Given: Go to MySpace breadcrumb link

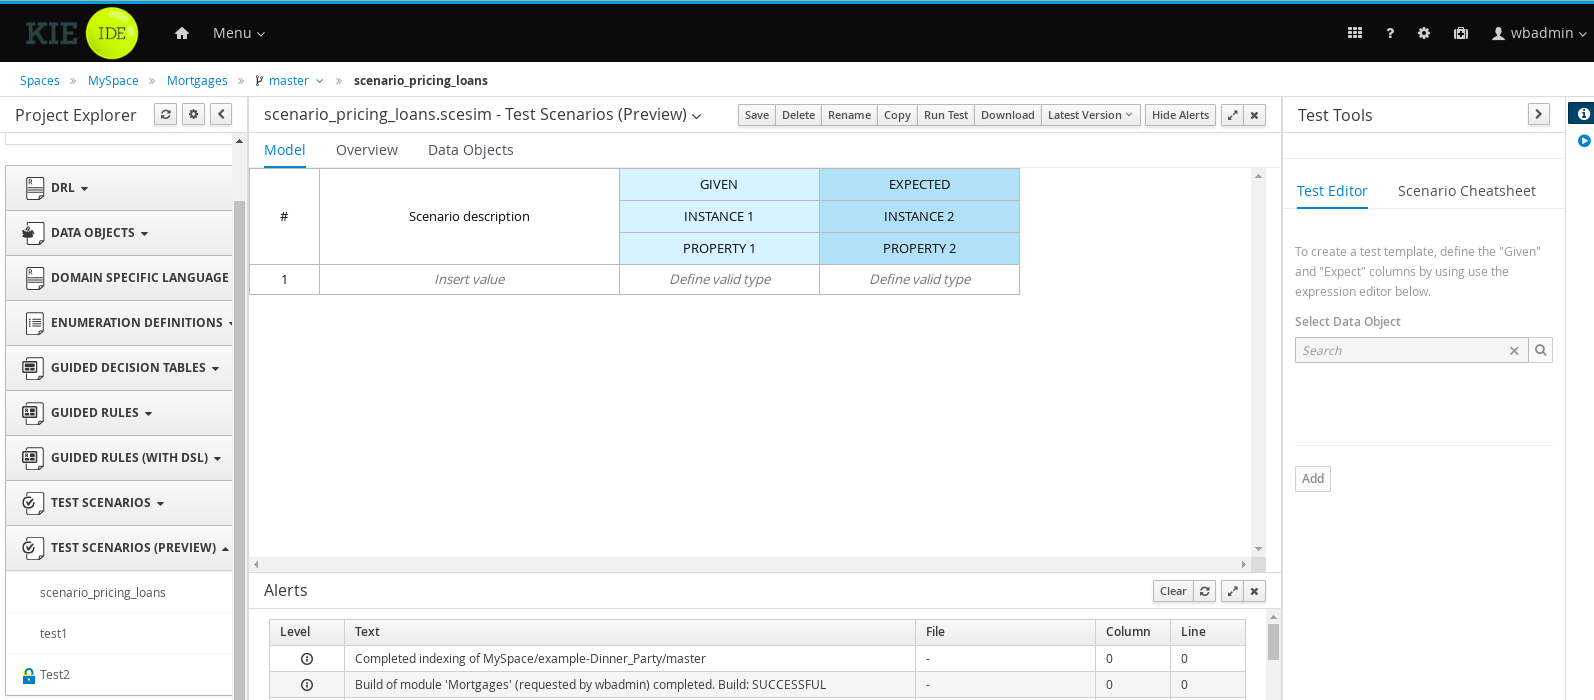Looking at the screenshot, I should pyautogui.click(x=113, y=81).
